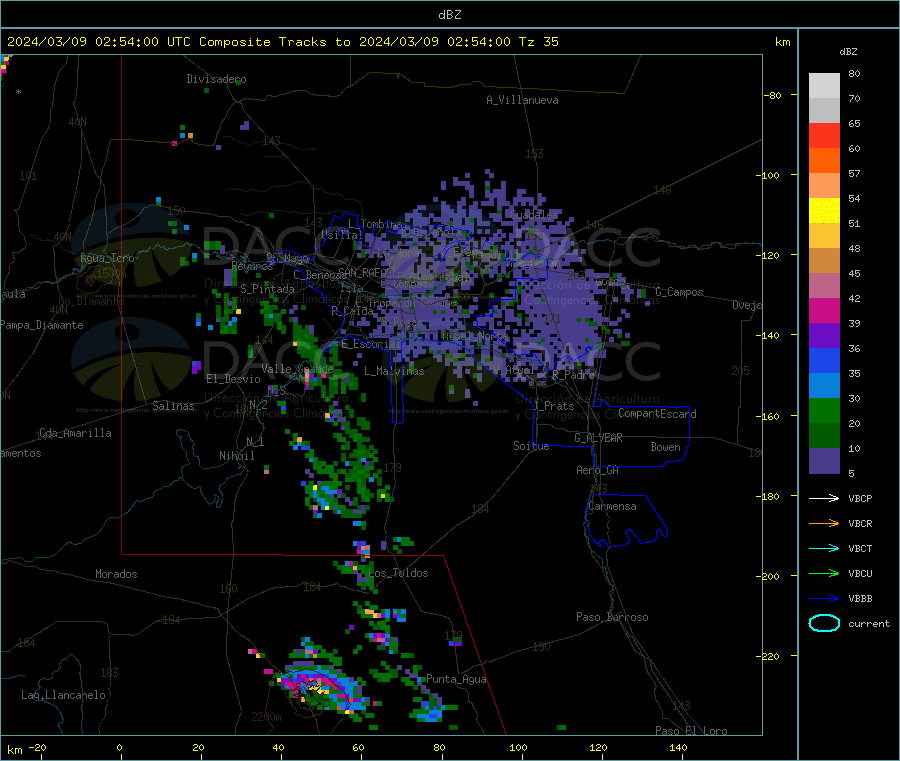Screen dimensions: 900x761
Task: Click the 'Morados' map label
Action: pyautogui.click(x=116, y=574)
